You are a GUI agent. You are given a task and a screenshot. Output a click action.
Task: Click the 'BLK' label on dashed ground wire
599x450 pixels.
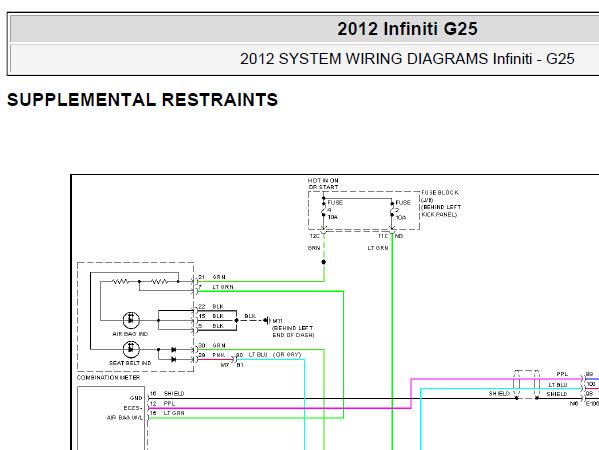(x=250, y=316)
